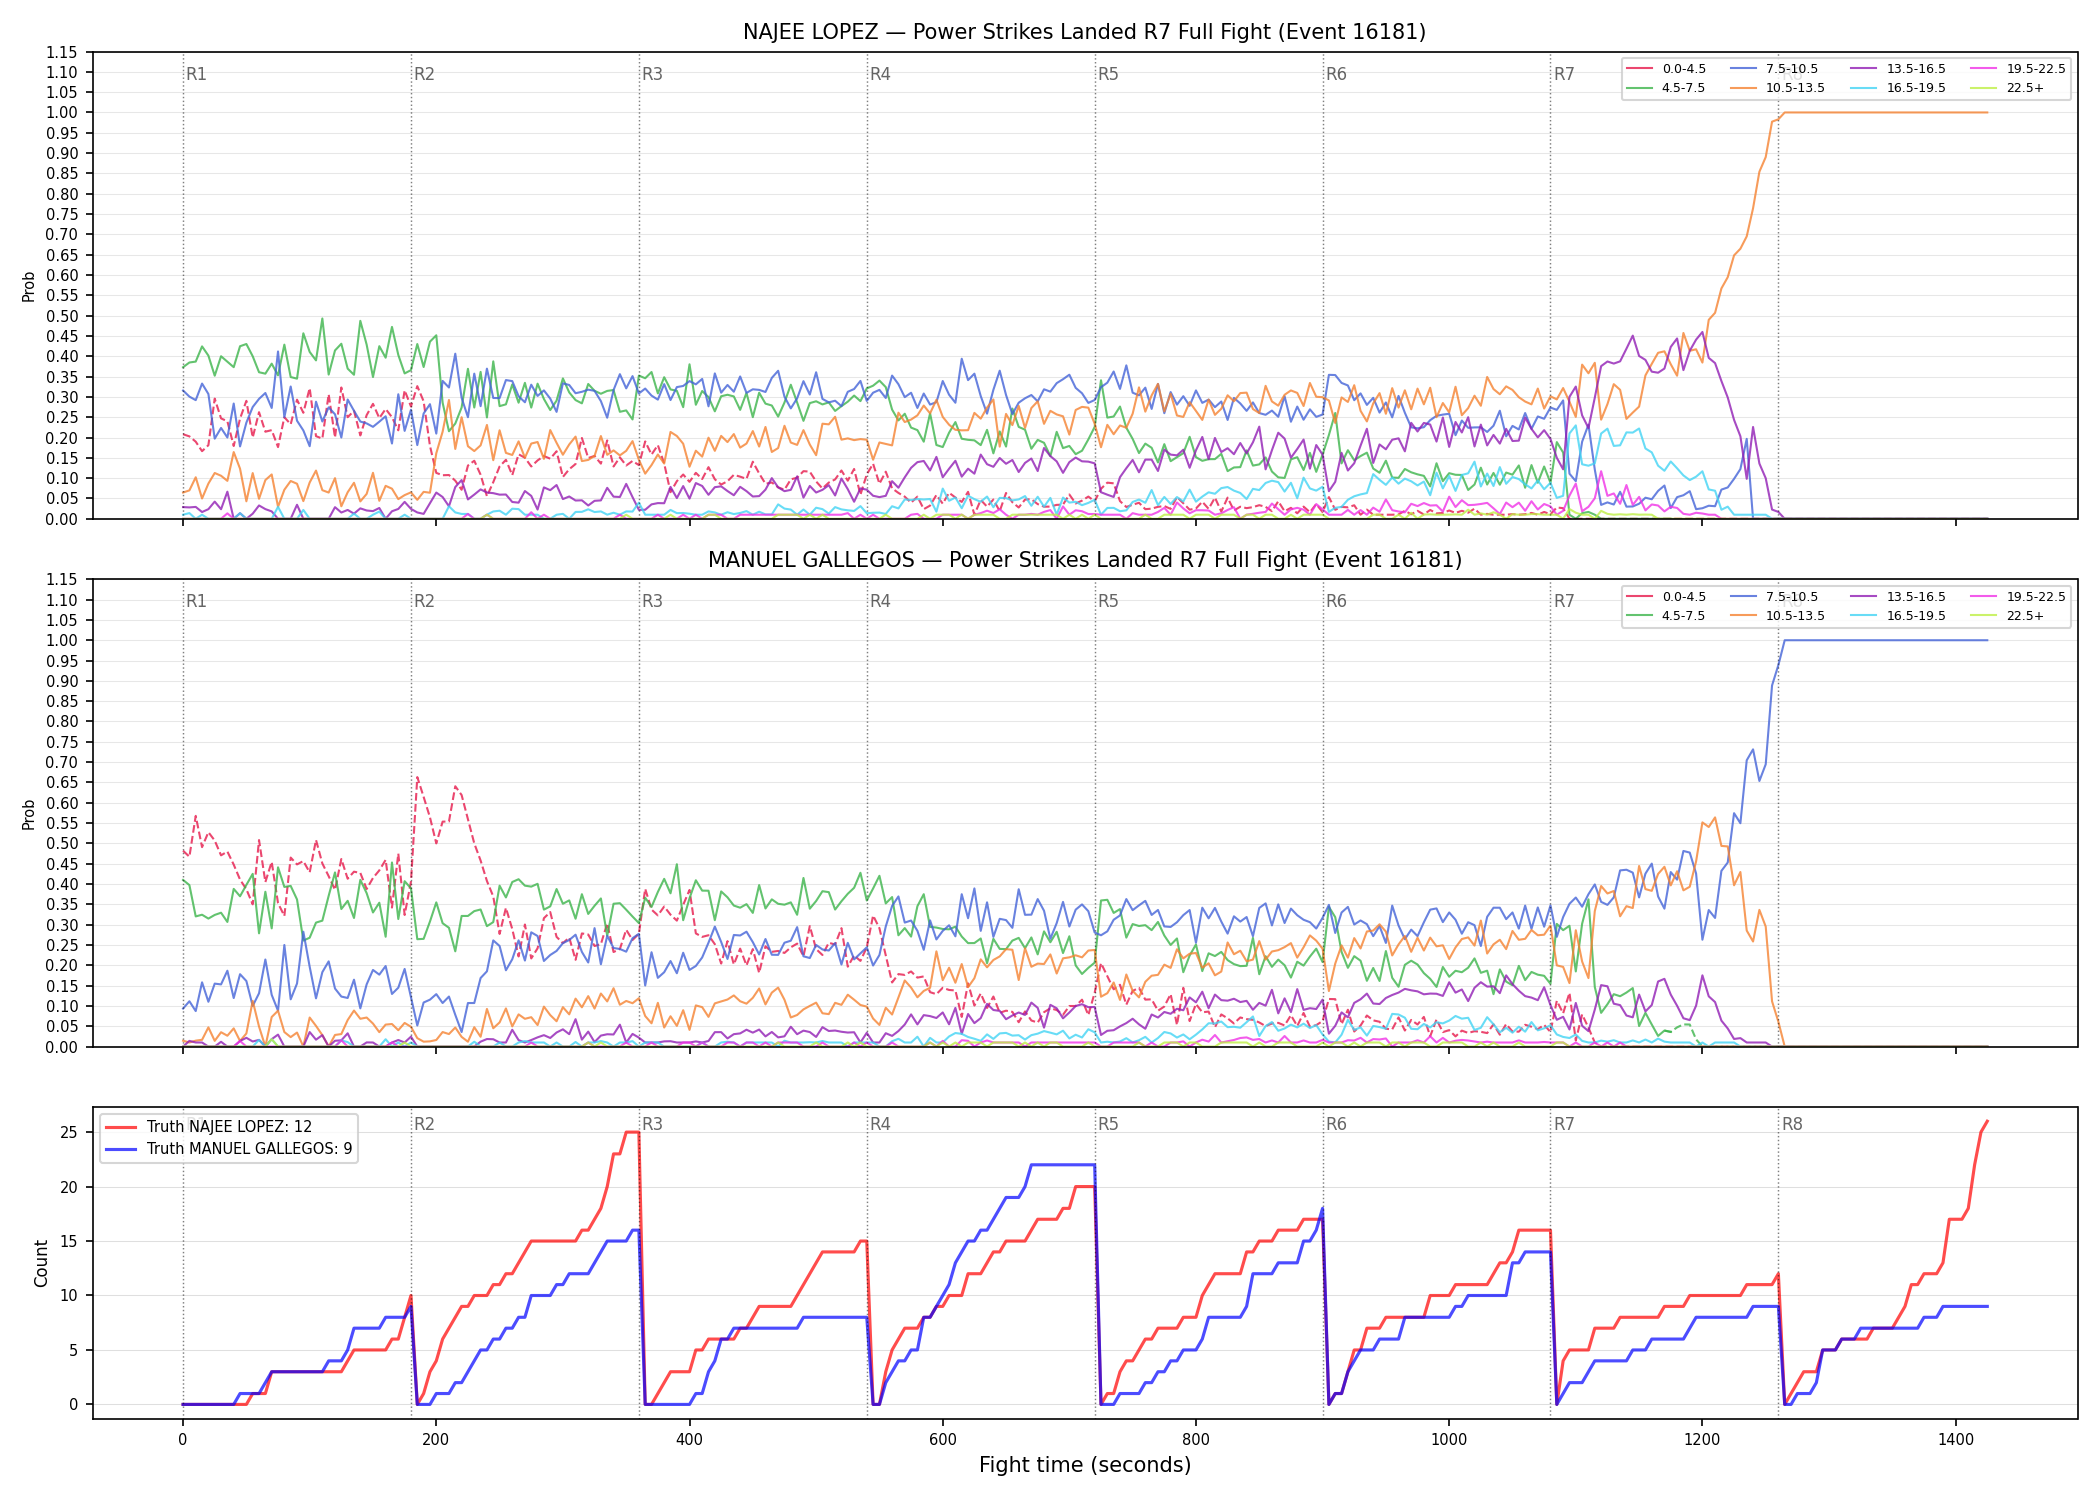This screenshot has width=2100, height=1500.
Task: Select the 'Count' y-axis label
Action: (x=41, y=1263)
